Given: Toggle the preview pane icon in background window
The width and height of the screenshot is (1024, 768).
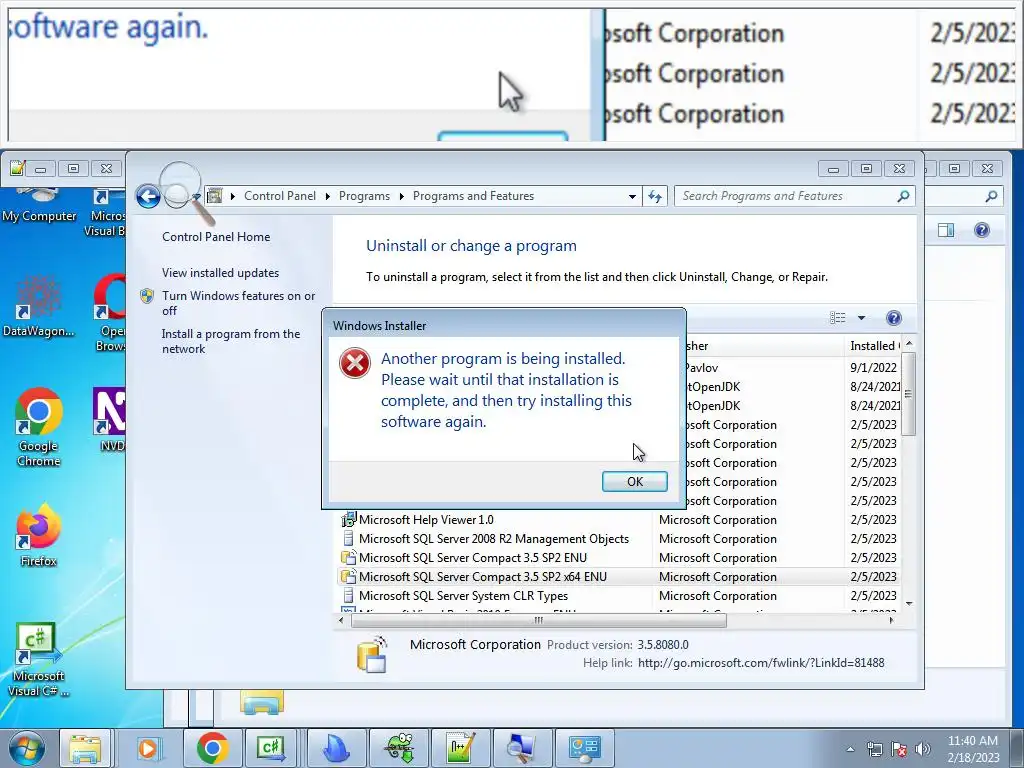Looking at the screenshot, I should (x=946, y=230).
